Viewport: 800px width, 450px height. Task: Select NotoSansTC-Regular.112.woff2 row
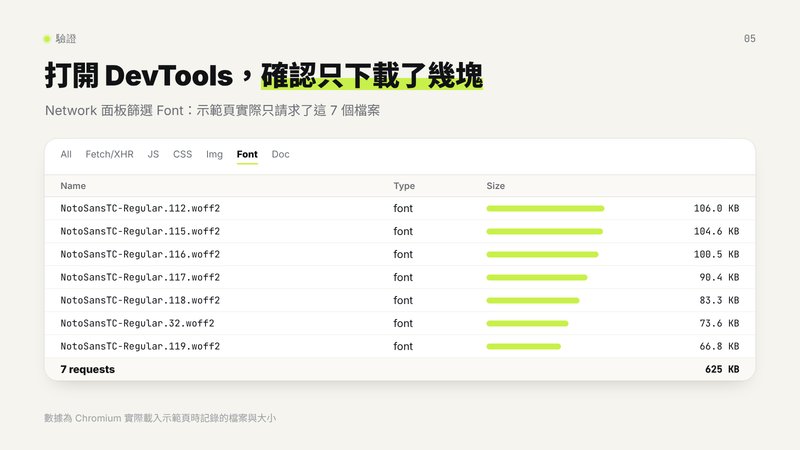pos(400,208)
